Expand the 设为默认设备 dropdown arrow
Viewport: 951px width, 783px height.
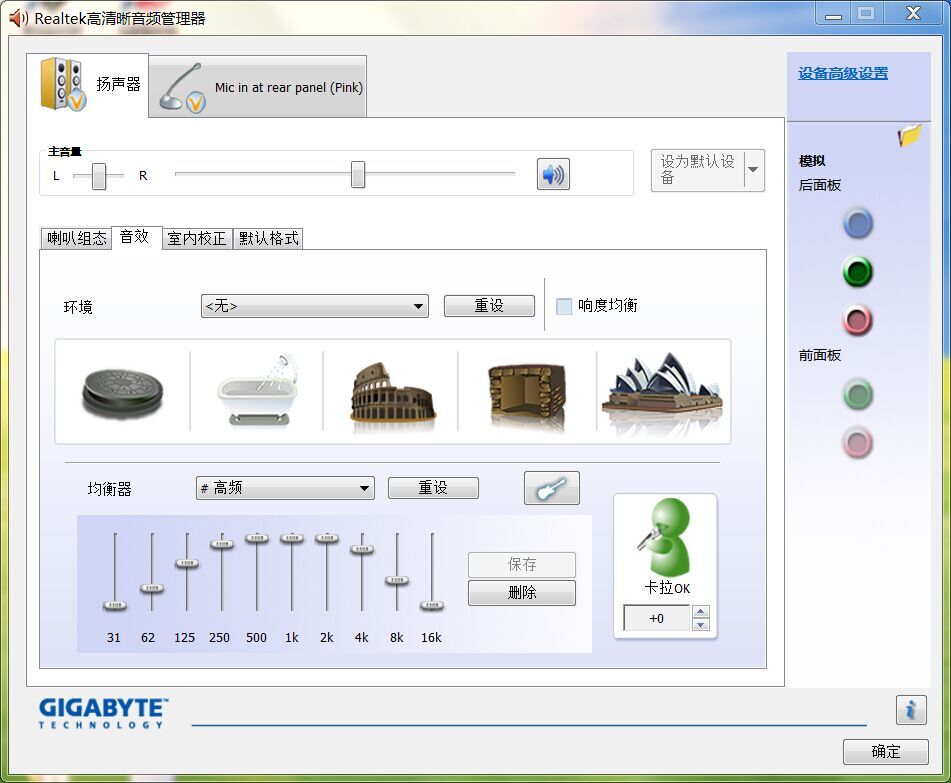(x=753, y=169)
